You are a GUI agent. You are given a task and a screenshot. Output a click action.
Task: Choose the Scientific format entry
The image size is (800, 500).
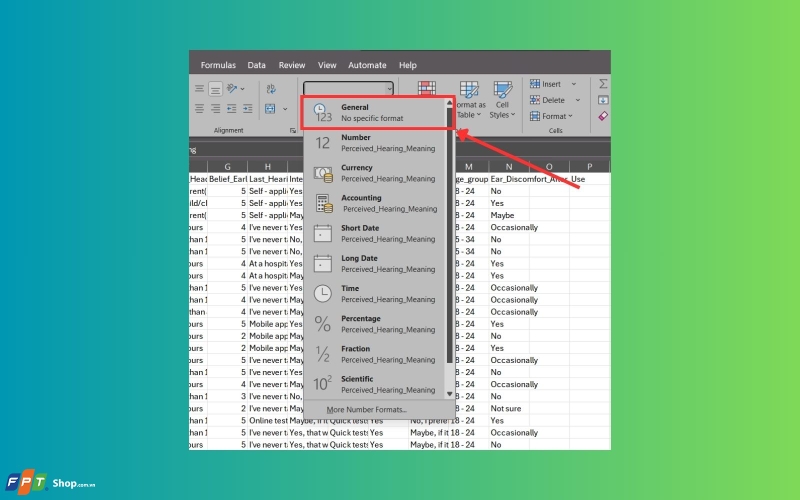[x=375, y=384]
